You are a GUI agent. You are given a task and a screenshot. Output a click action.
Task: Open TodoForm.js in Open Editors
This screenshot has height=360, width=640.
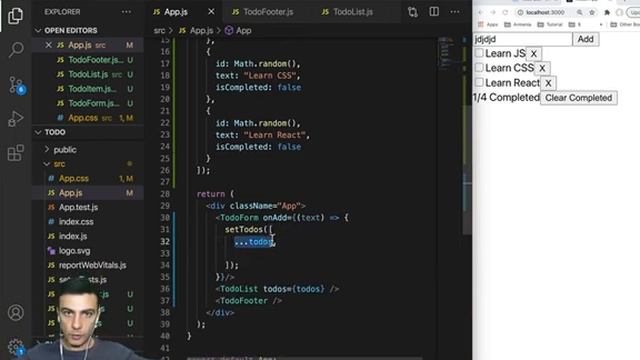[93, 103]
